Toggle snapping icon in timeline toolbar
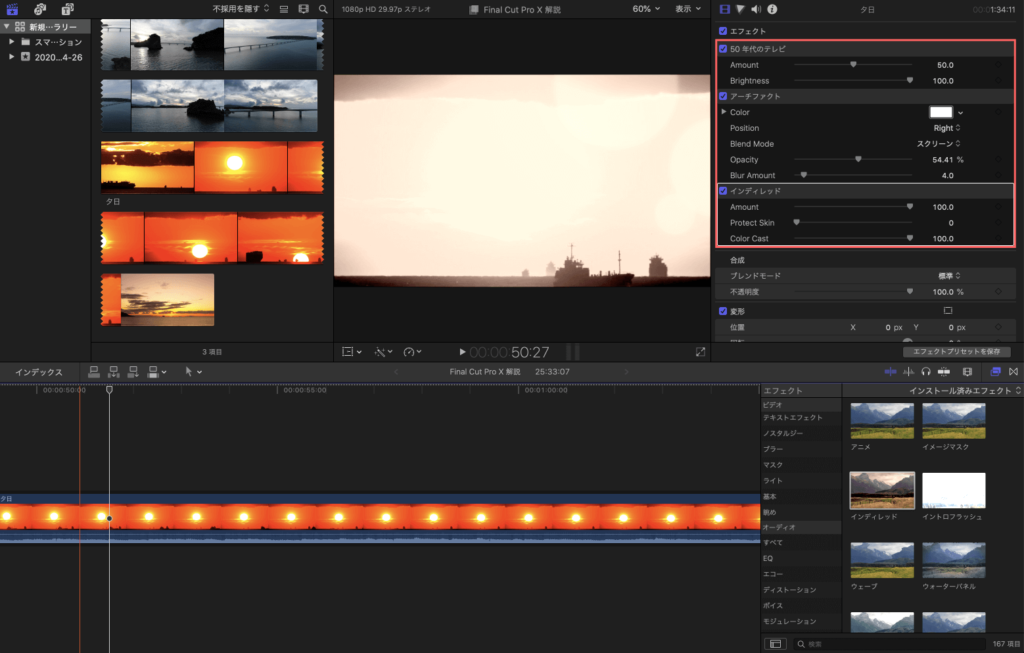Viewport: 1024px width, 653px height. point(944,372)
